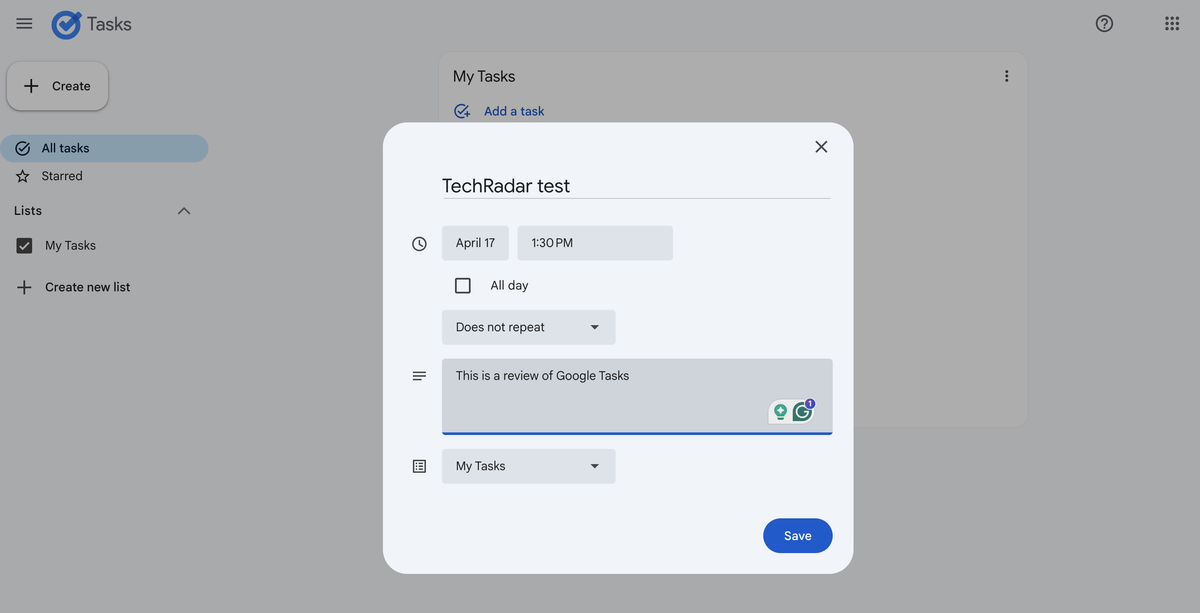Enable the All day checkbox
The width and height of the screenshot is (1200, 613).
pos(462,285)
